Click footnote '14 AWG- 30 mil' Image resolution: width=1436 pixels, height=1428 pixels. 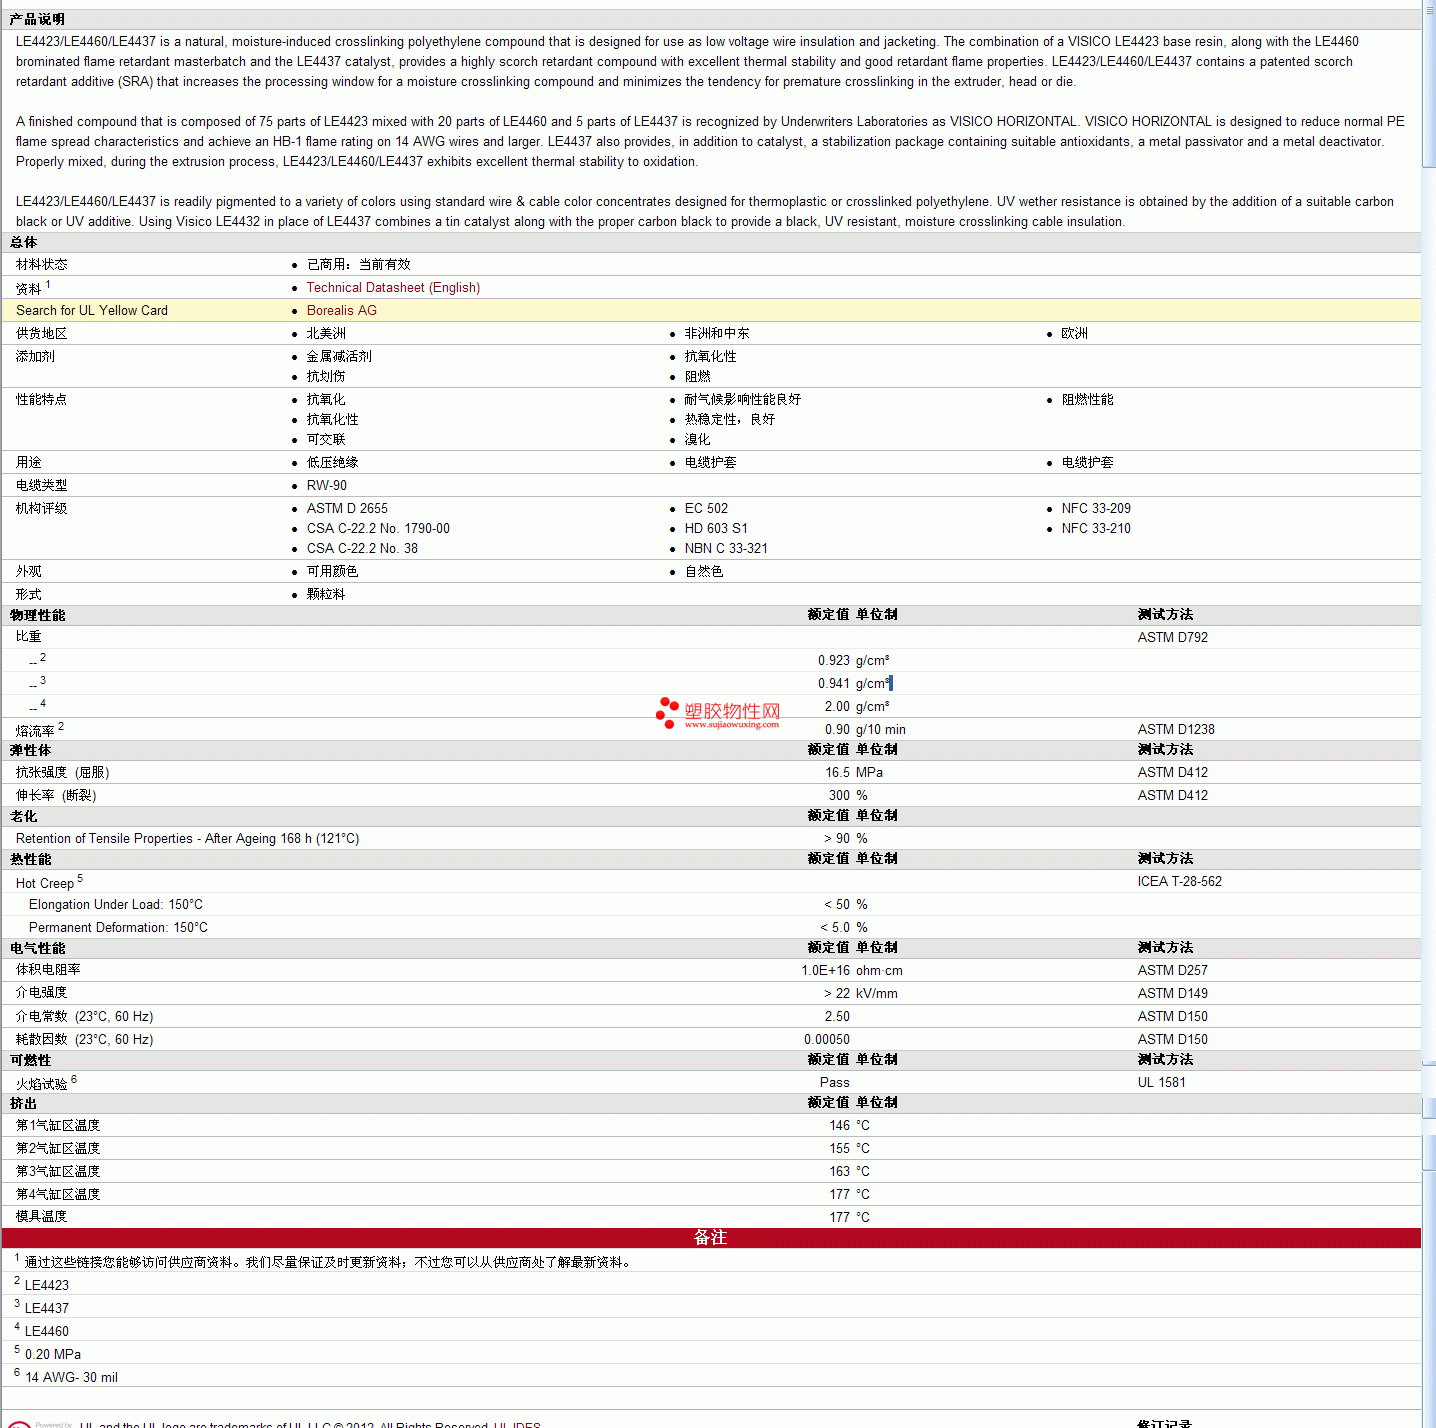click(x=71, y=1377)
